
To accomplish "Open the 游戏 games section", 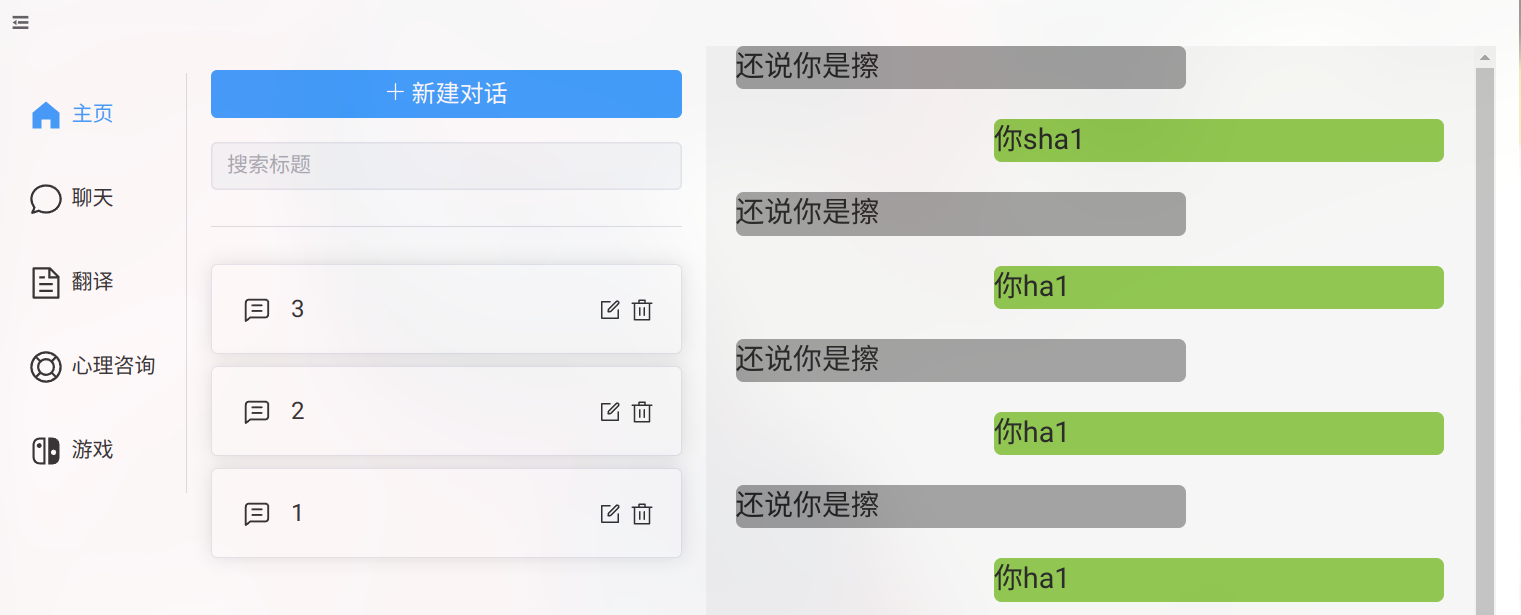I will (x=92, y=450).
